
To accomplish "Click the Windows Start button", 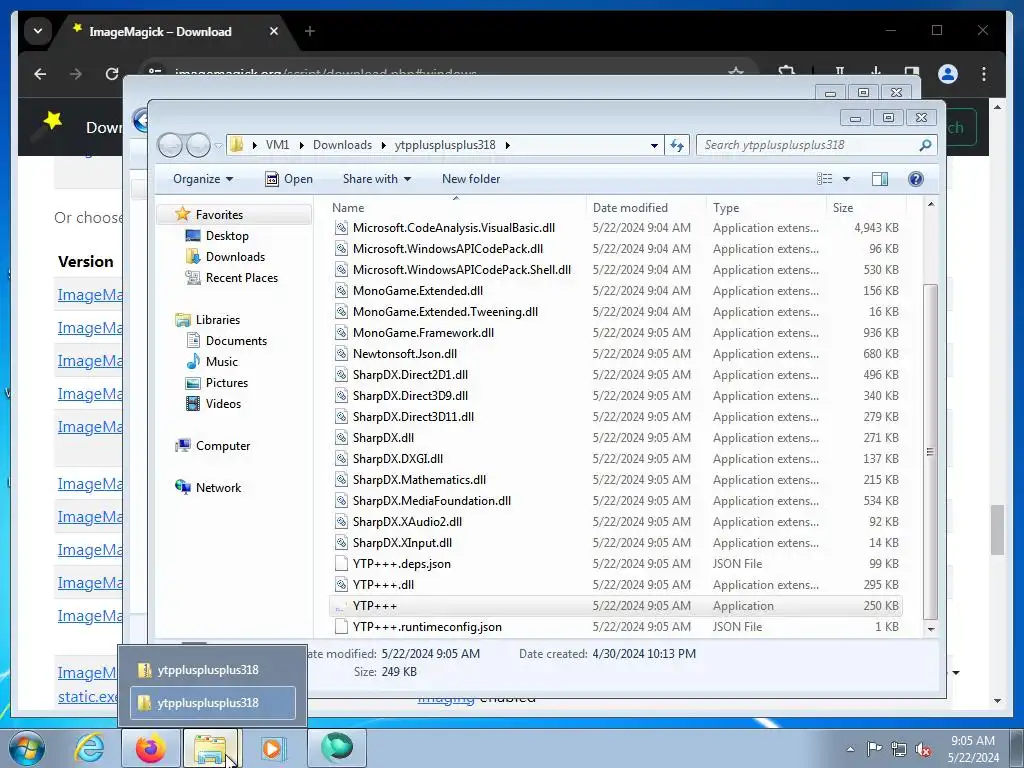I will [27, 748].
